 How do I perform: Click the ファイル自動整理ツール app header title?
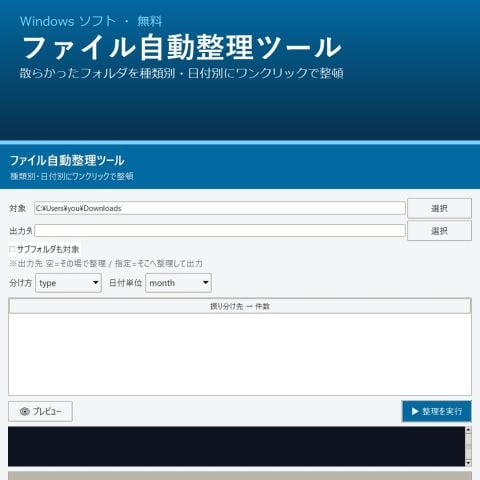pos(67,161)
